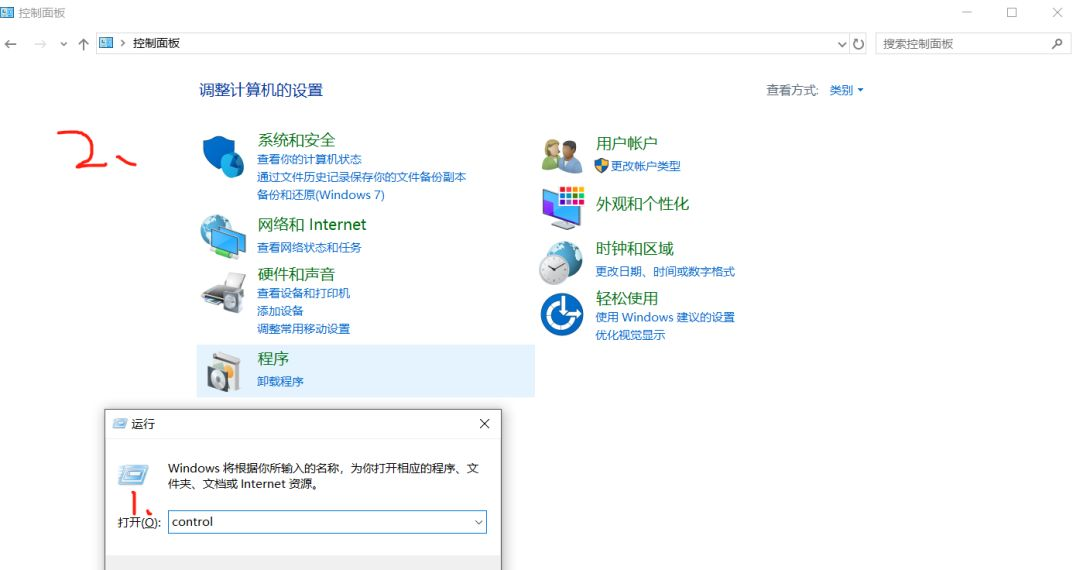Open 时钟和区域 category
Image resolution: width=1080 pixels, height=570 pixels.
[635, 249]
